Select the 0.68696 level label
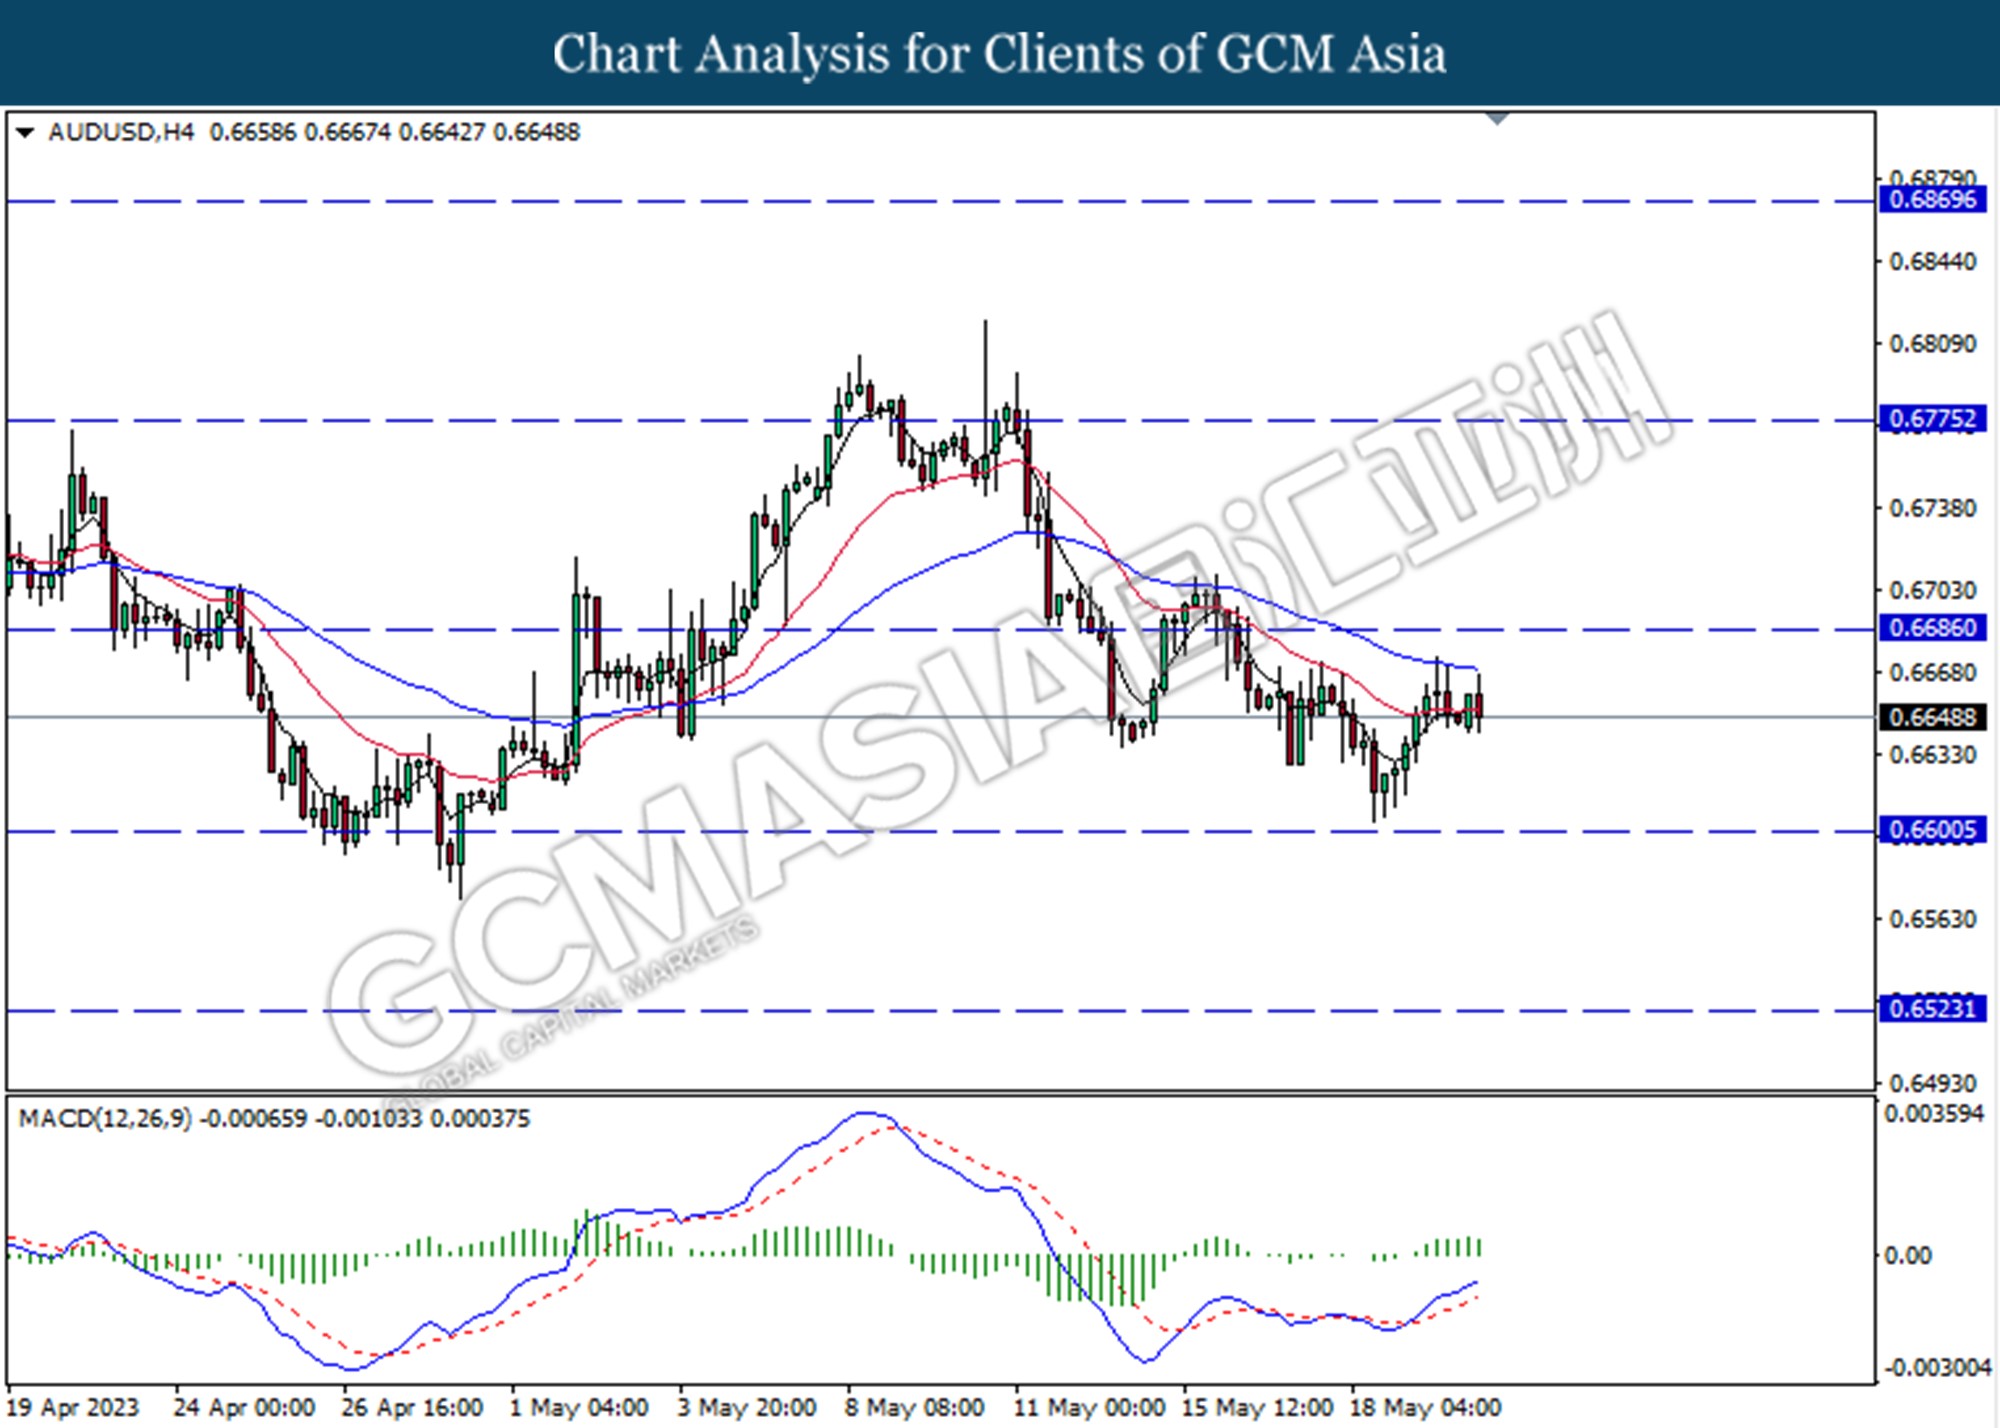 [1932, 199]
